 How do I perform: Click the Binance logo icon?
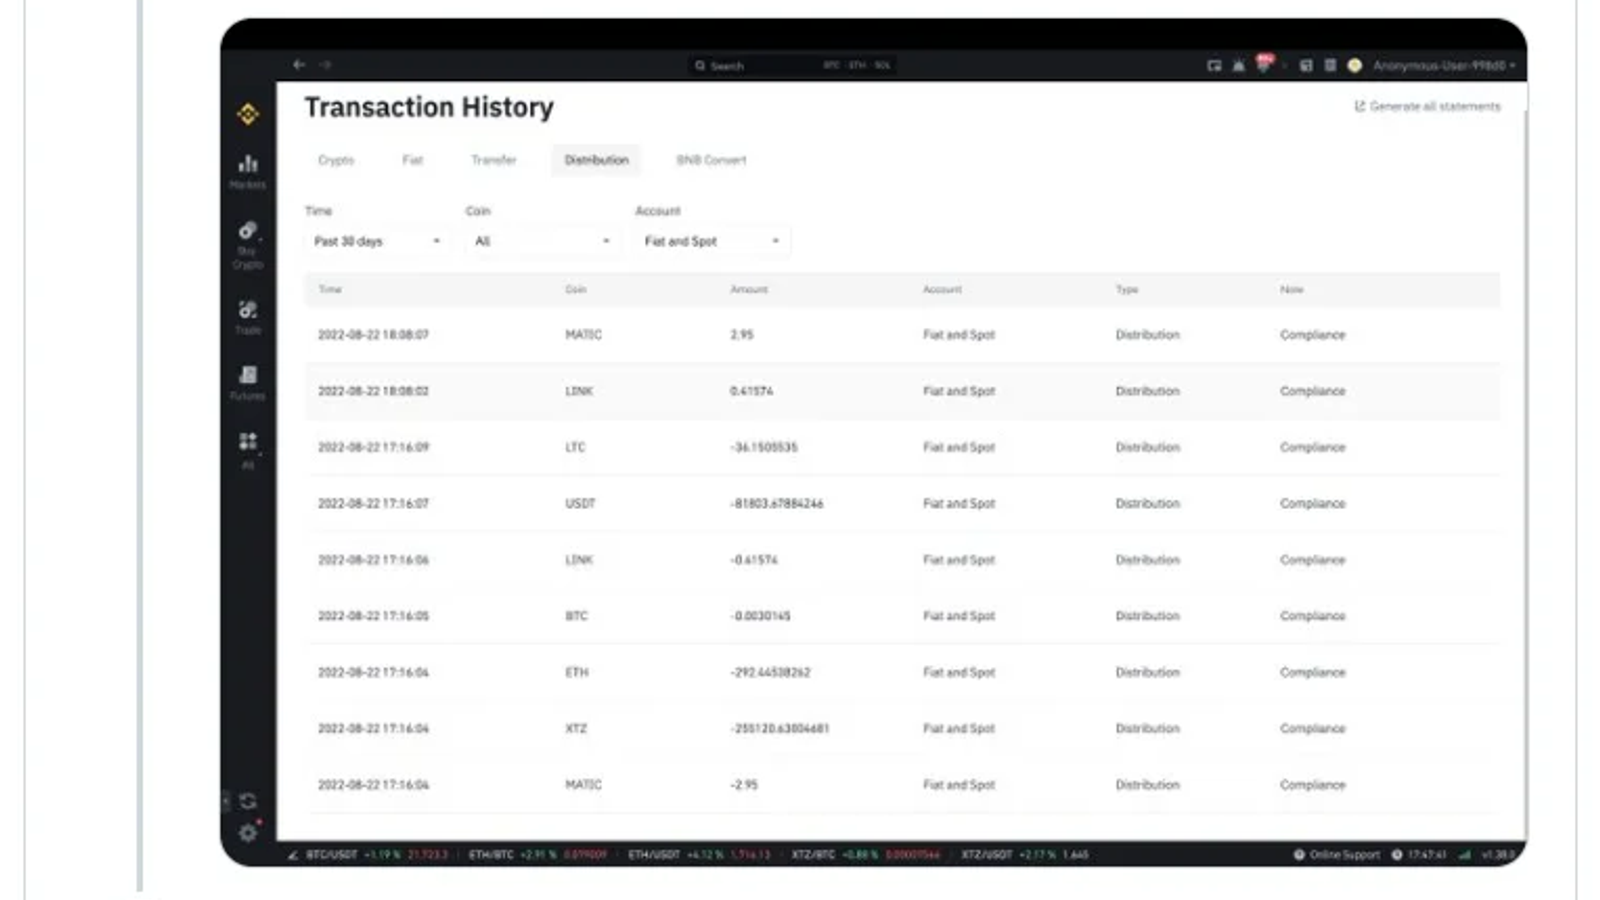coord(248,114)
